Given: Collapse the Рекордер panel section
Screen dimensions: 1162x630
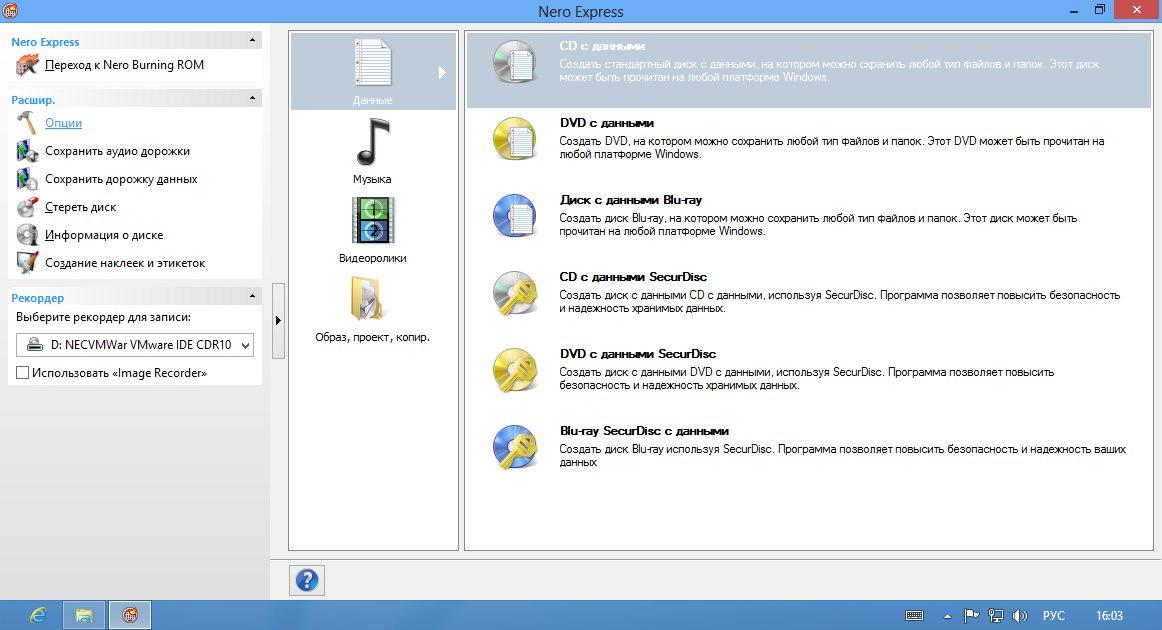Looking at the screenshot, I should (252, 296).
